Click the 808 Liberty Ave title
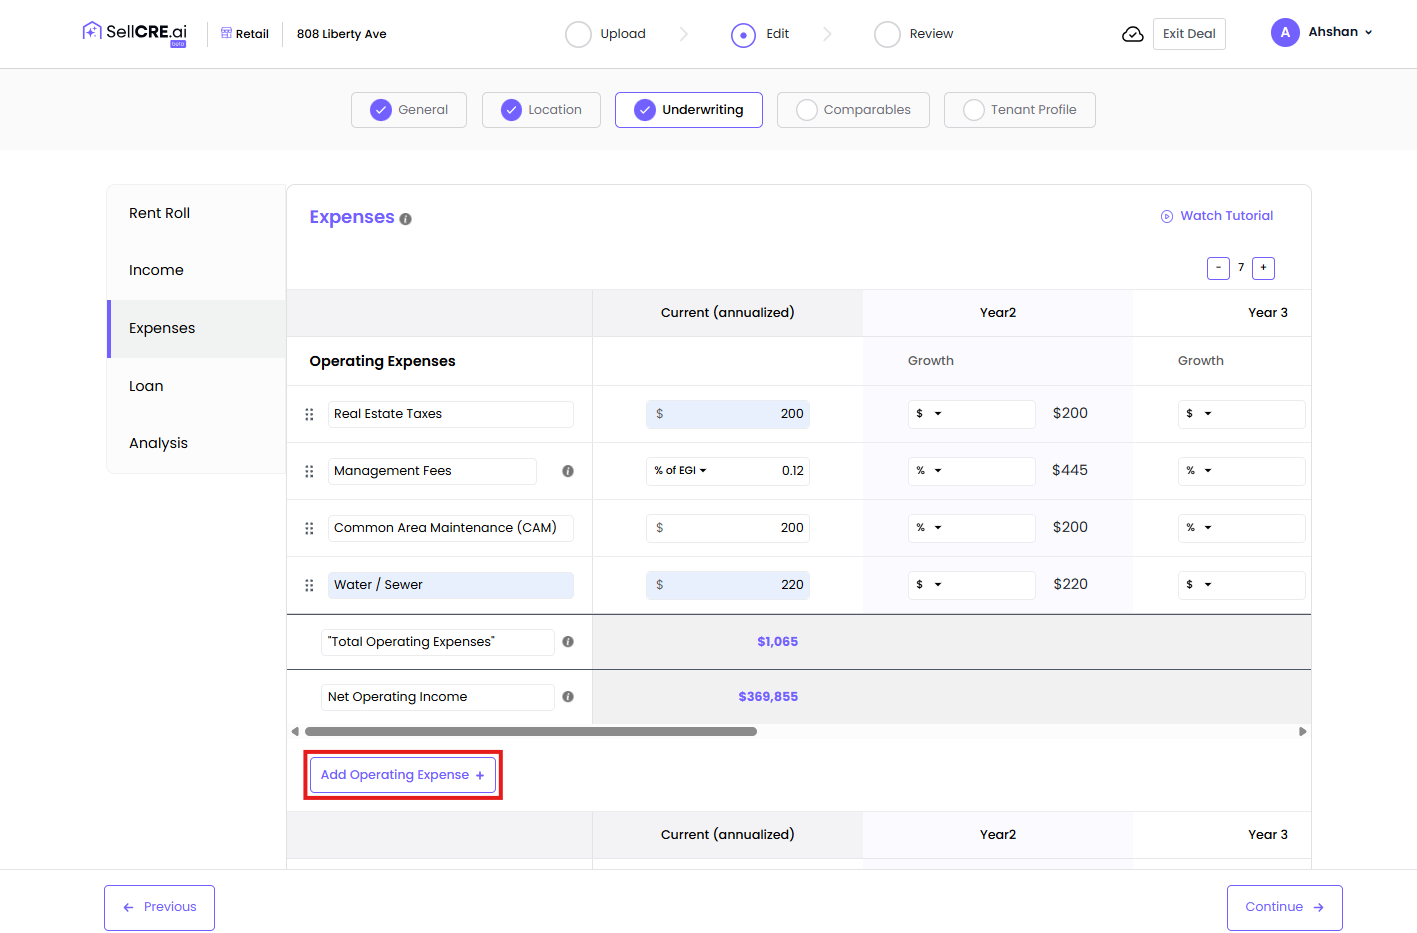Viewport: 1417px width, 933px height. (342, 34)
